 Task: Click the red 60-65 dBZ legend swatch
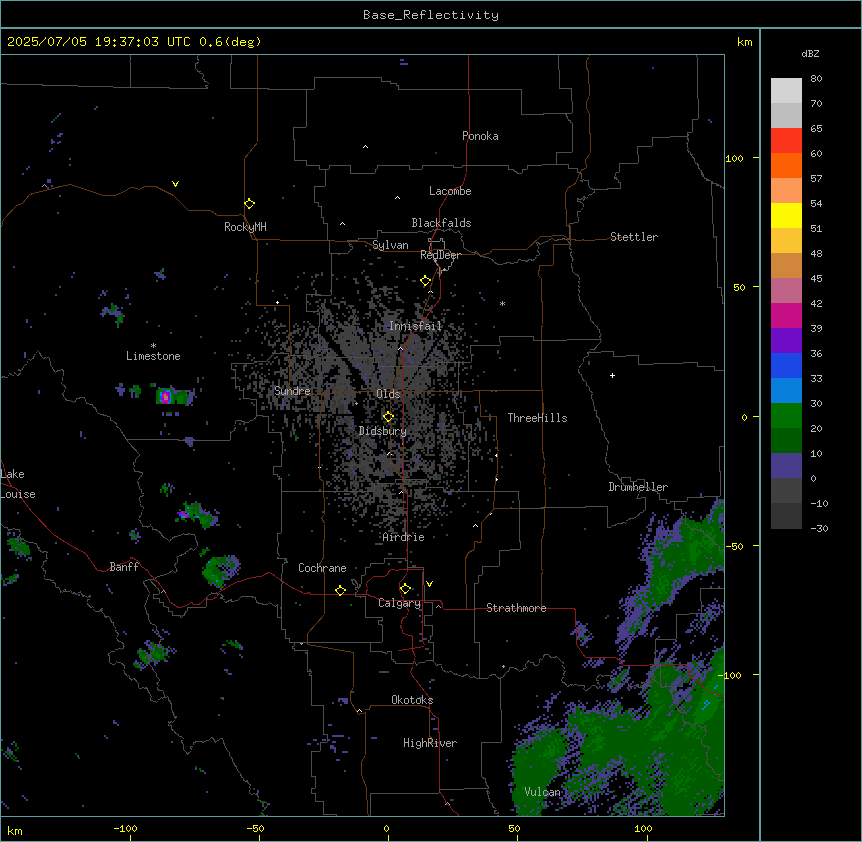[x=786, y=141]
